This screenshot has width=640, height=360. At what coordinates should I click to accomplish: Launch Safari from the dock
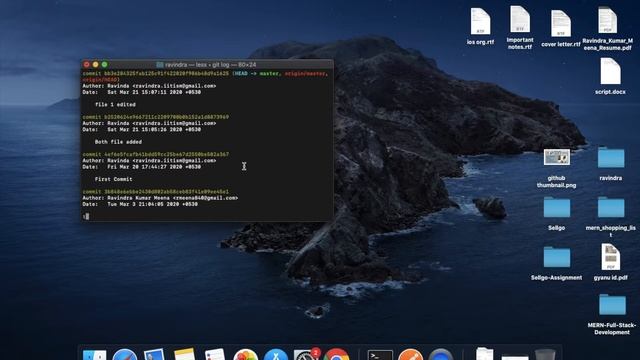[x=124, y=355]
